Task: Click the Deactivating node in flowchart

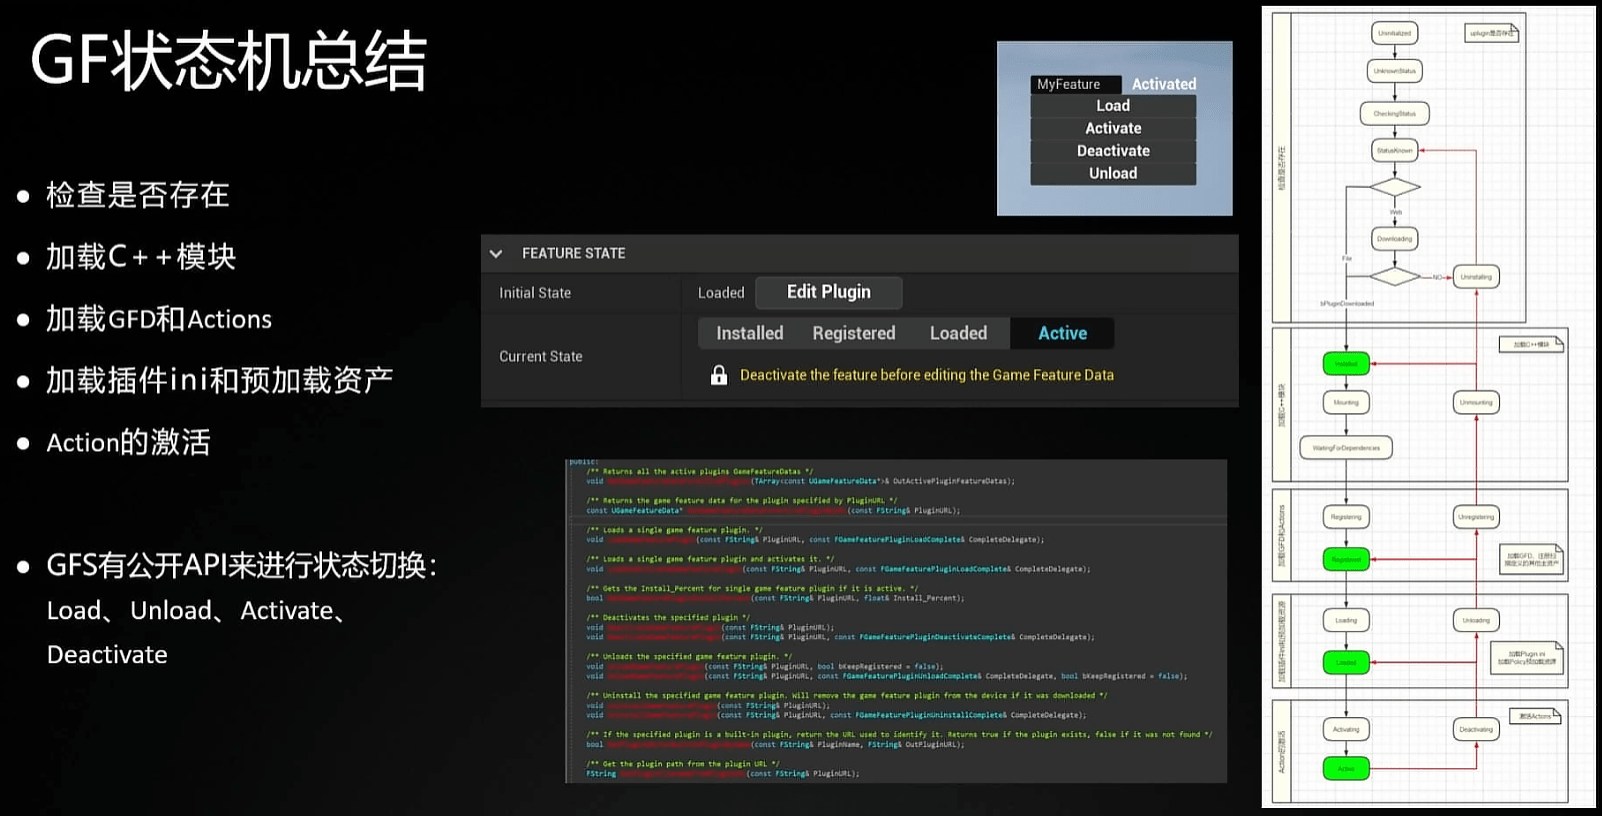Action: click(x=1475, y=730)
